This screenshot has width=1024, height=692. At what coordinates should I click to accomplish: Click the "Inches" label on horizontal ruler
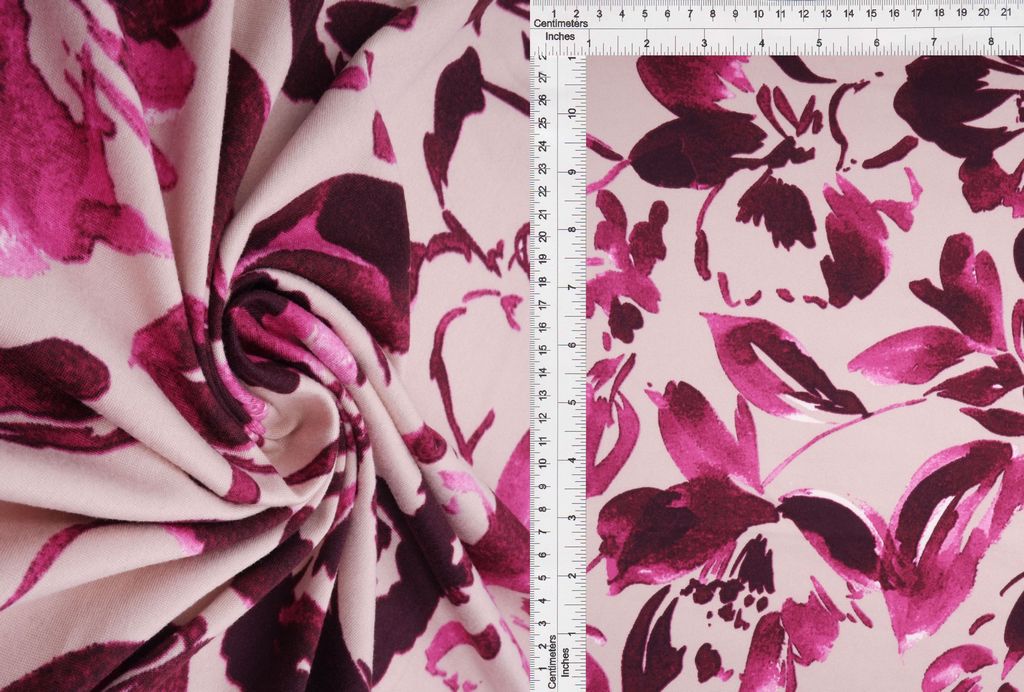pos(560,37)
